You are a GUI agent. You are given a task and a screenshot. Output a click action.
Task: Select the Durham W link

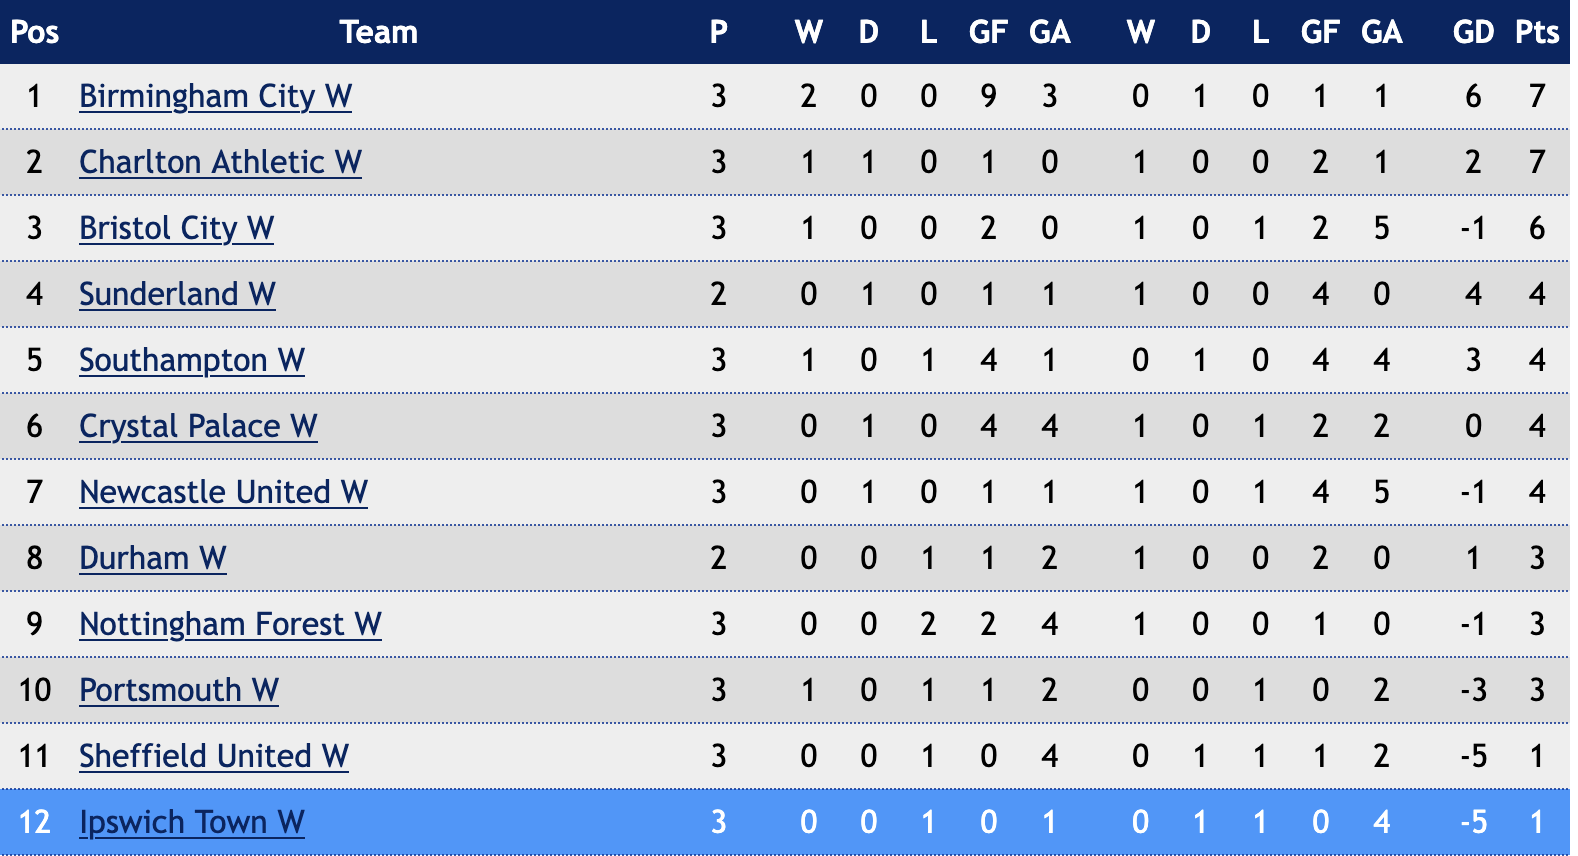point(152,558)
